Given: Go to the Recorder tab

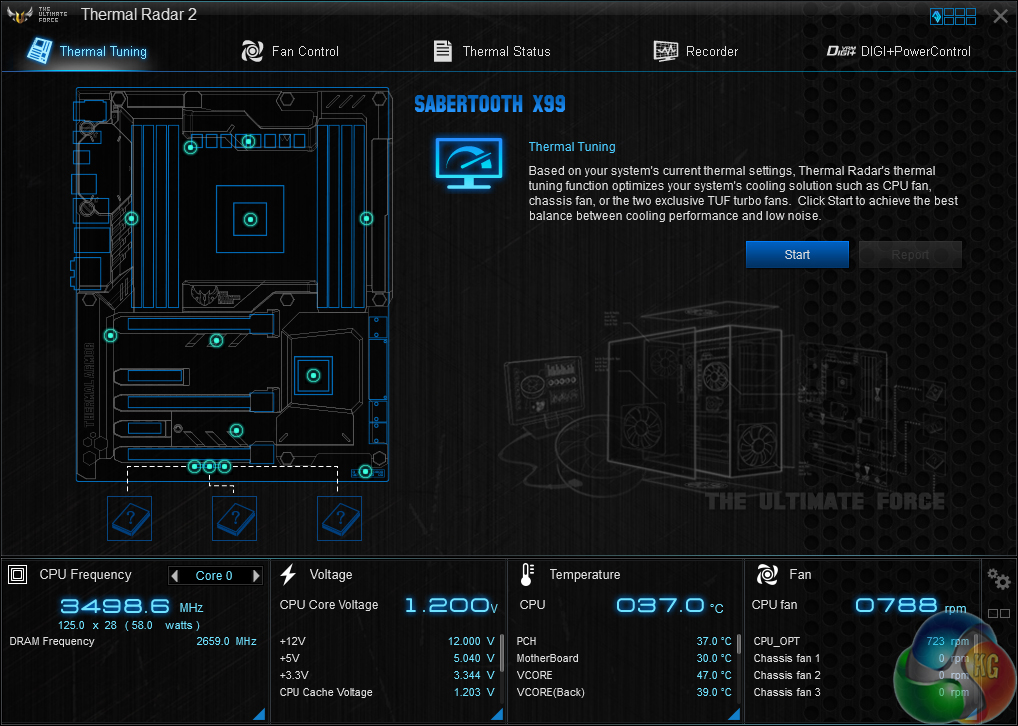Looking at the screenshot, I should [695, 51].
